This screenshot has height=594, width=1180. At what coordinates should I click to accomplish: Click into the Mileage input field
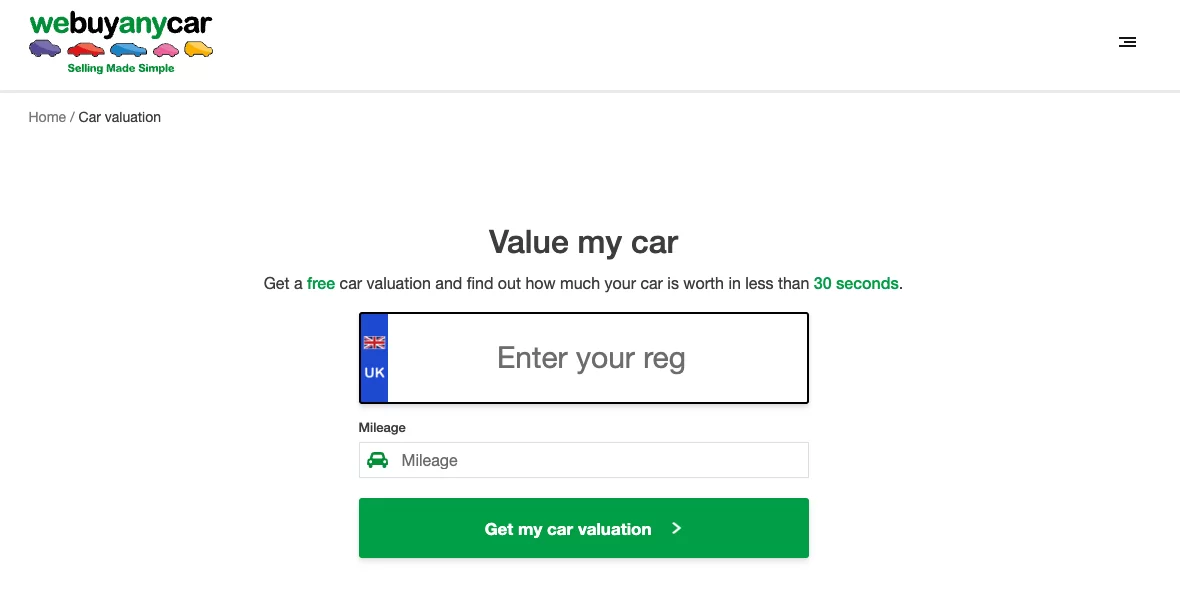tap(600, 460)
